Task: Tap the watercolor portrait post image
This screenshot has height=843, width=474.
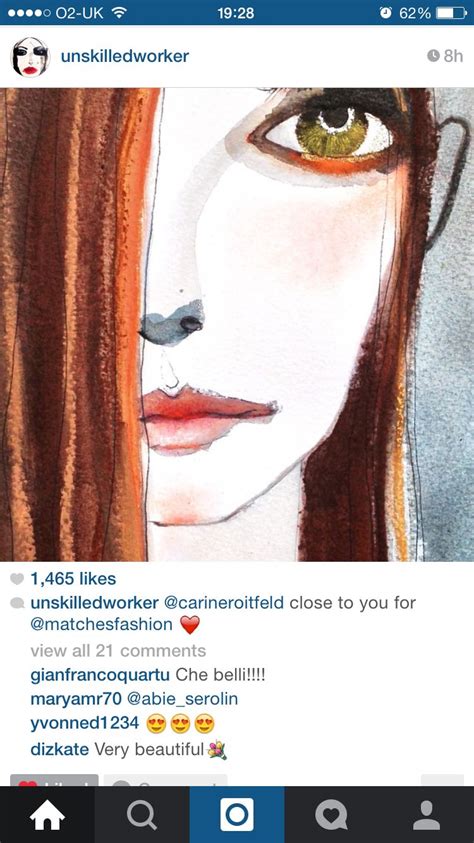Action: pyautogui.click(x=237, y=324)
